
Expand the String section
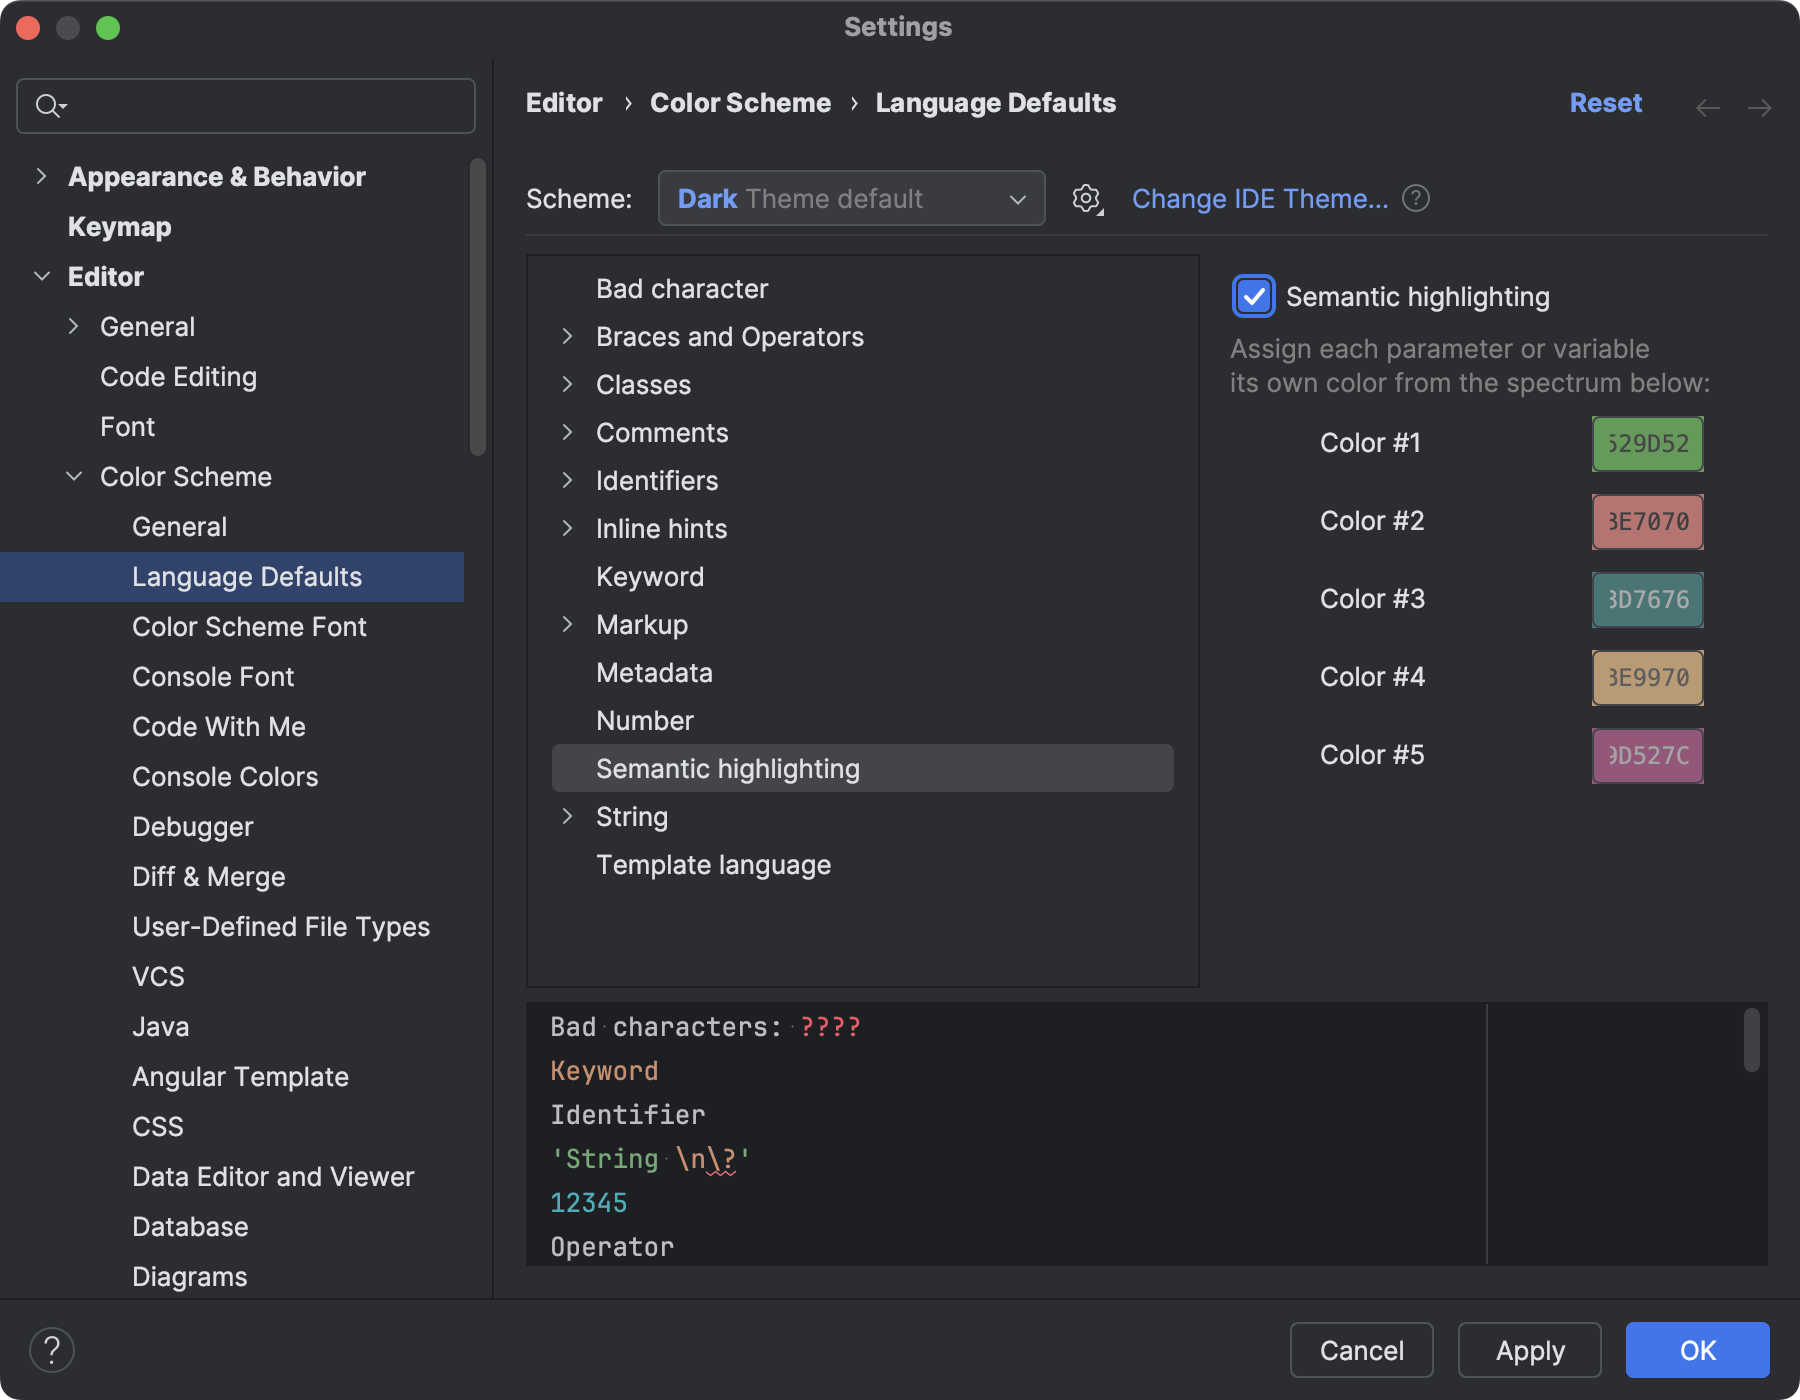[x=567, y=816]
